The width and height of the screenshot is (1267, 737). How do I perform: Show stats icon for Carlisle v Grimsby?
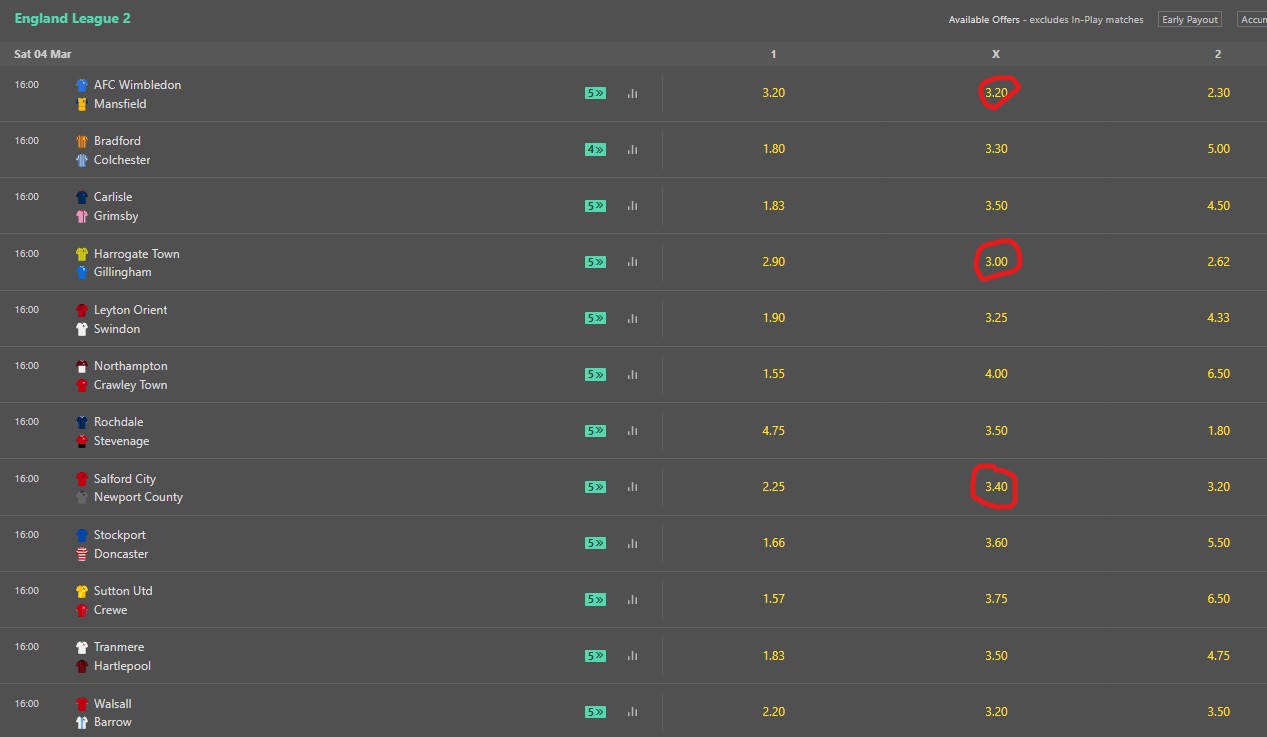point(632,206)
